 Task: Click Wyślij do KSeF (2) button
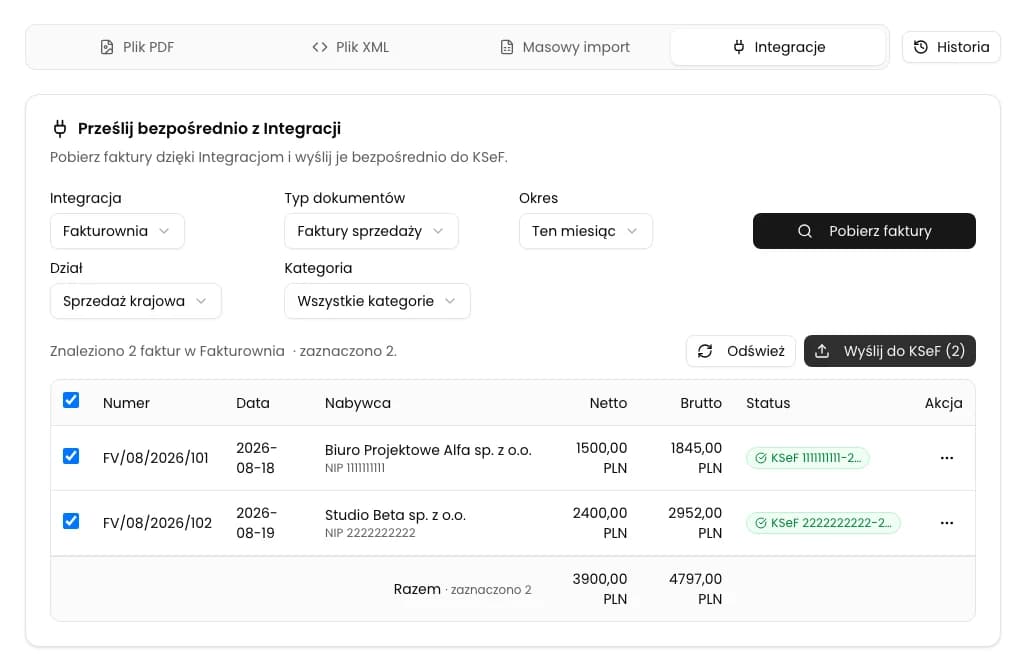click(x=889, y=351)
